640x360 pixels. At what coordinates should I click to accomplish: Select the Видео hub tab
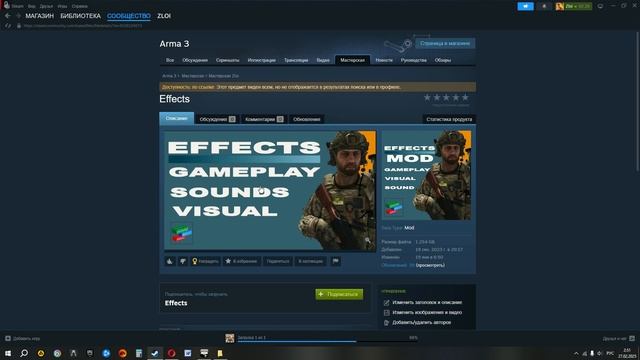coord(323,60)
